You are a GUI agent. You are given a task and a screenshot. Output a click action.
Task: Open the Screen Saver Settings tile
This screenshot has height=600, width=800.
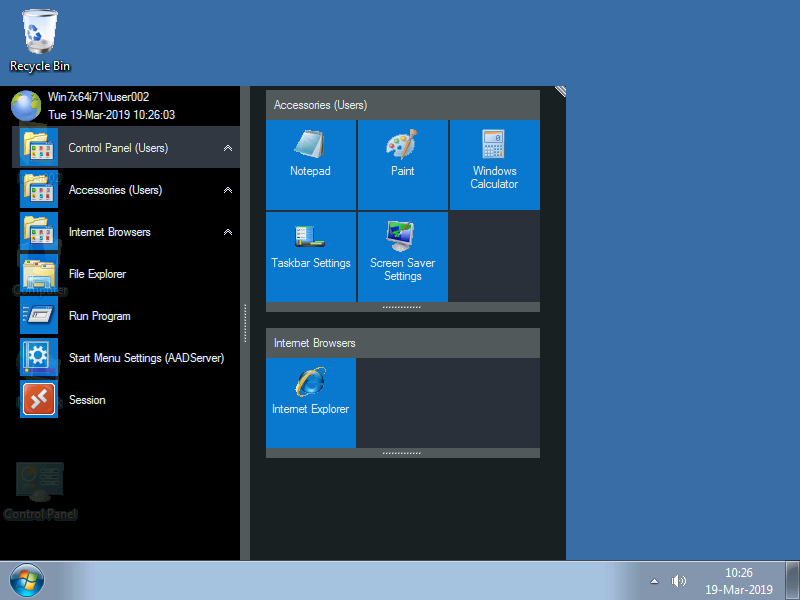[x=402, y=257]
